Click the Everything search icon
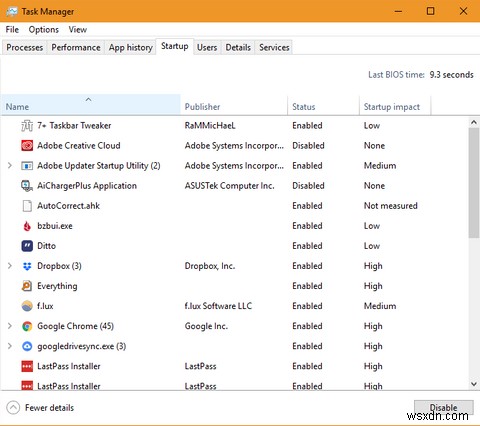 pos(27,286)
